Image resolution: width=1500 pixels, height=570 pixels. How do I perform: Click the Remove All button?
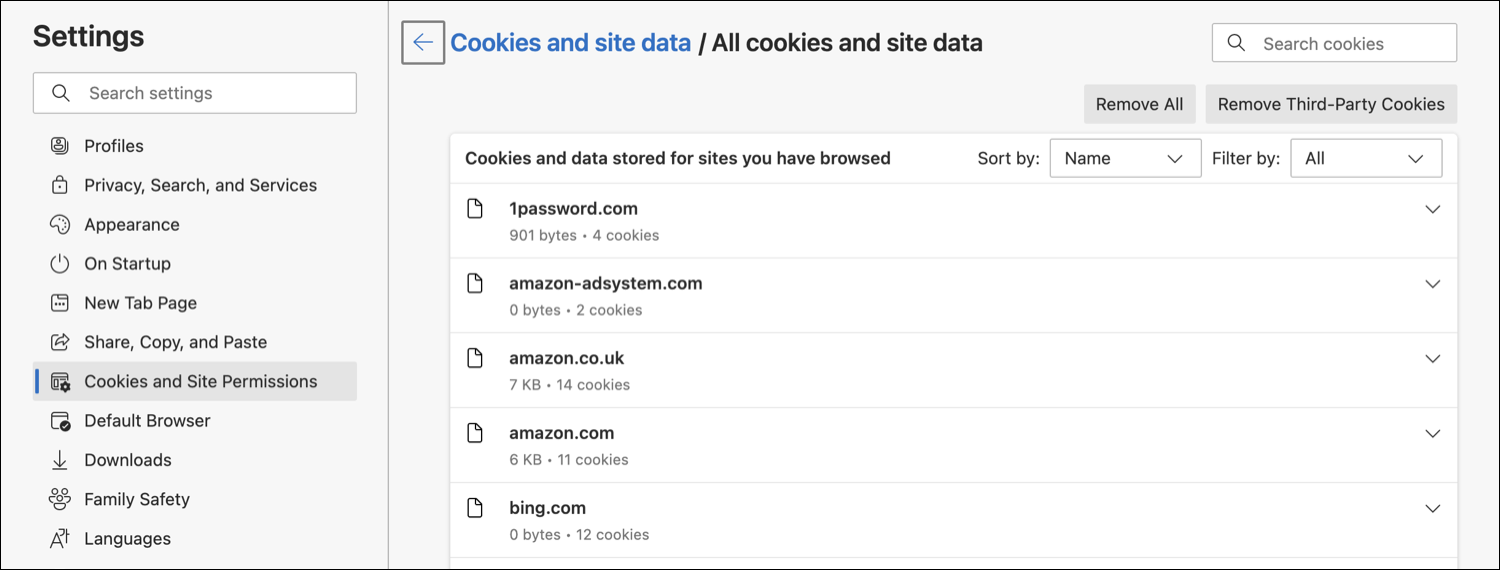pyautogui.click(x=1139, y=104)
